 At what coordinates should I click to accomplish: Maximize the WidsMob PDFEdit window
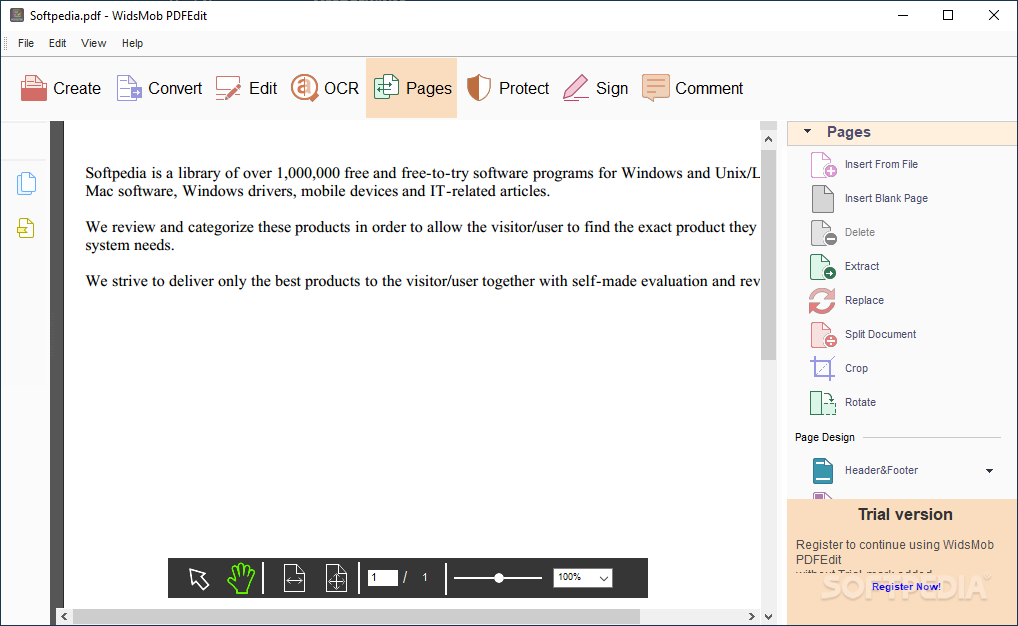(x=948, y=15)
